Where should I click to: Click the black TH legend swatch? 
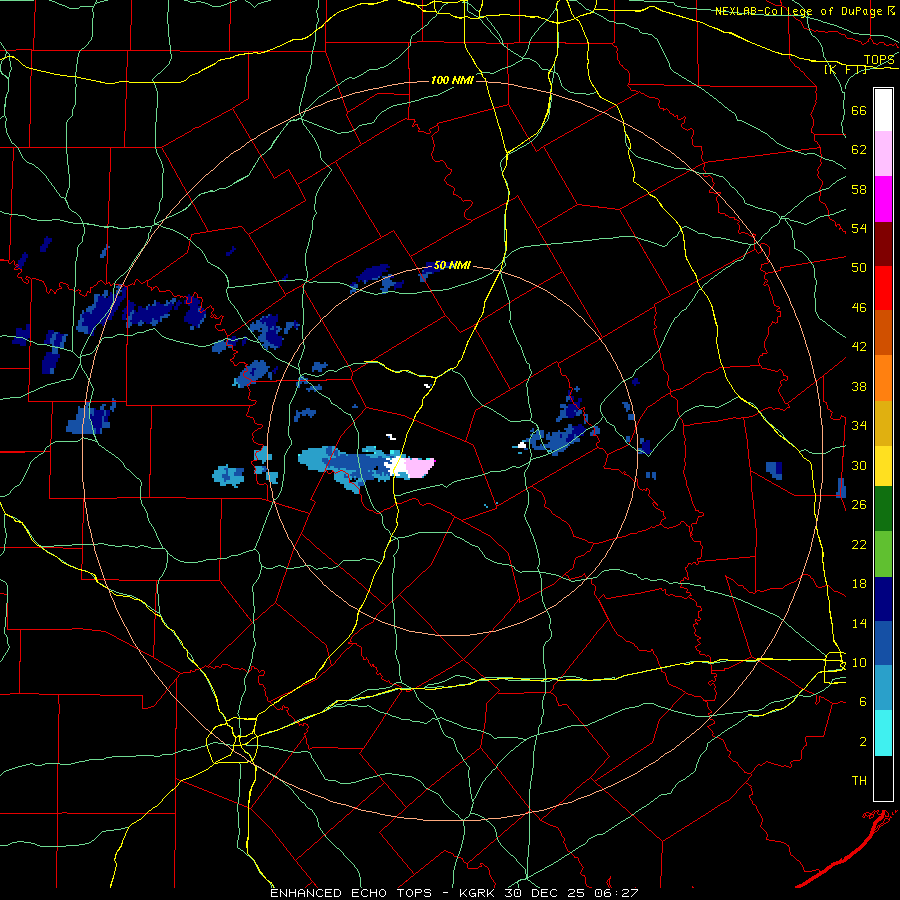883,778
